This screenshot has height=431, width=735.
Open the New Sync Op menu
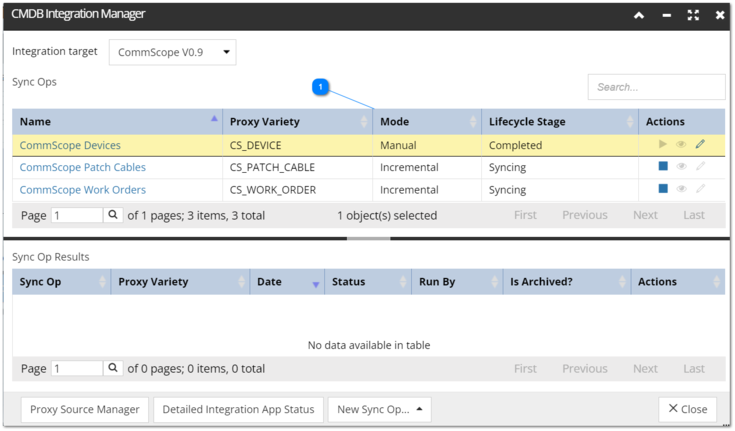tap(379, 409)
